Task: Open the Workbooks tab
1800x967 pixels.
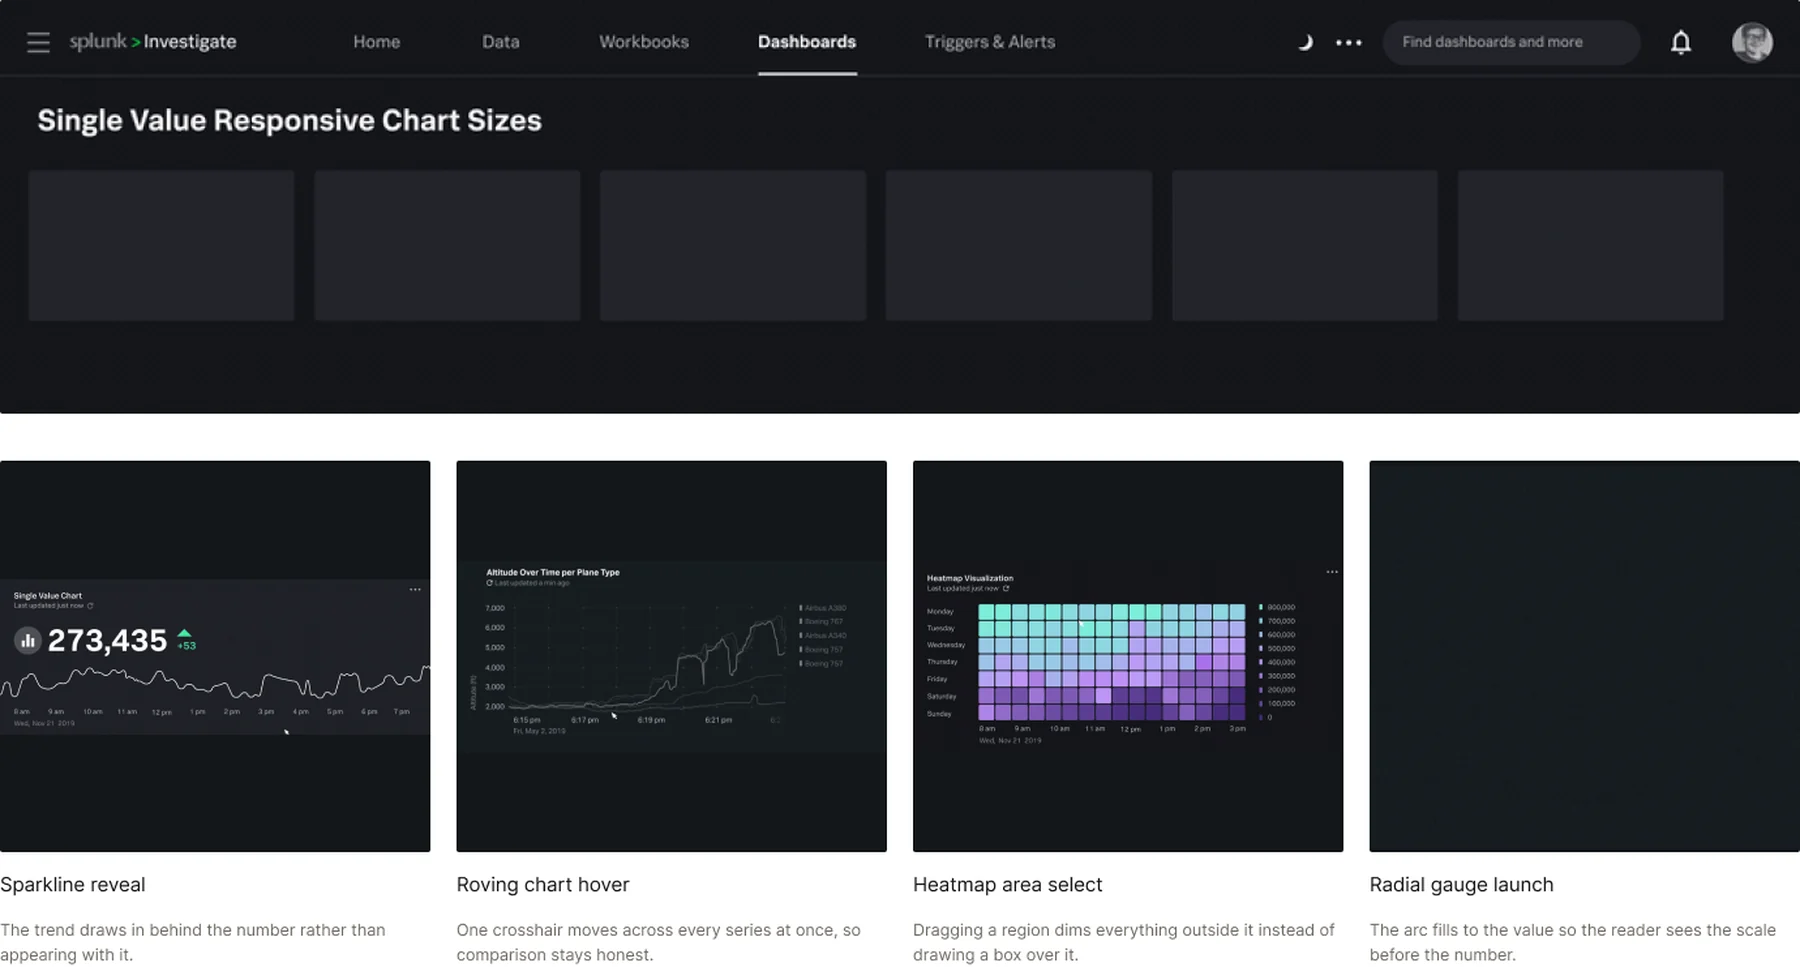Action: pyautogui.click(x=644, y=42)
